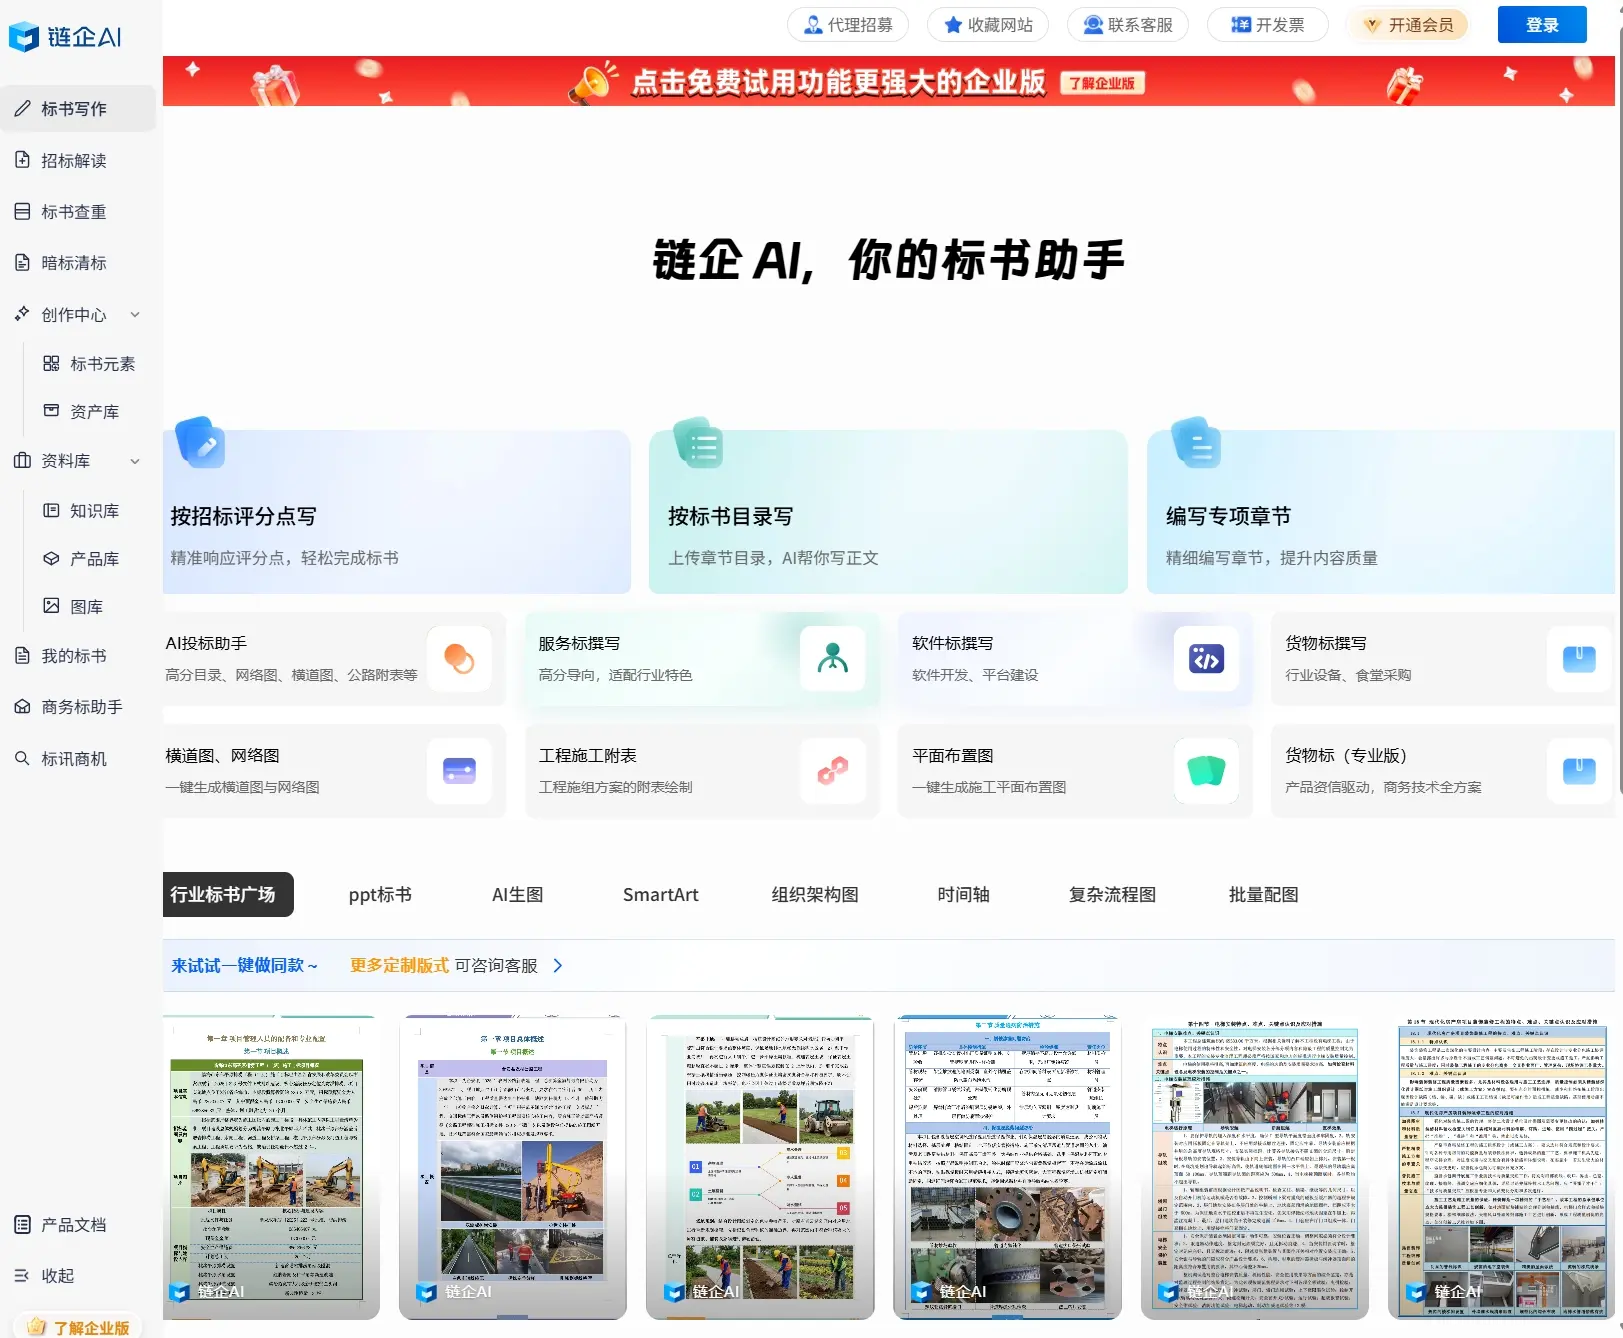This screenshot has height=1338, width=1623.
Task: Switch to AI生图 tab
Action: click(517, 895)
